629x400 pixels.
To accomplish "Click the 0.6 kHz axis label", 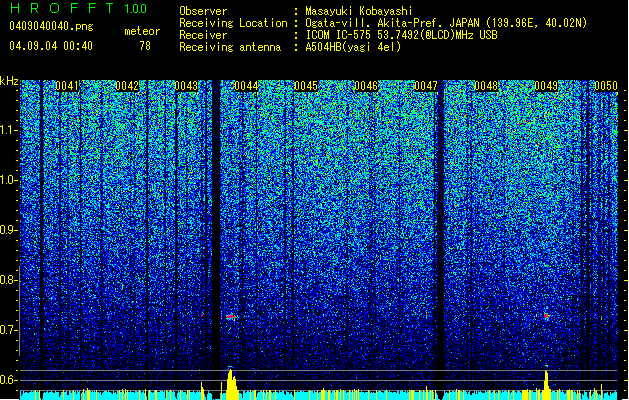I will (8, 380).
